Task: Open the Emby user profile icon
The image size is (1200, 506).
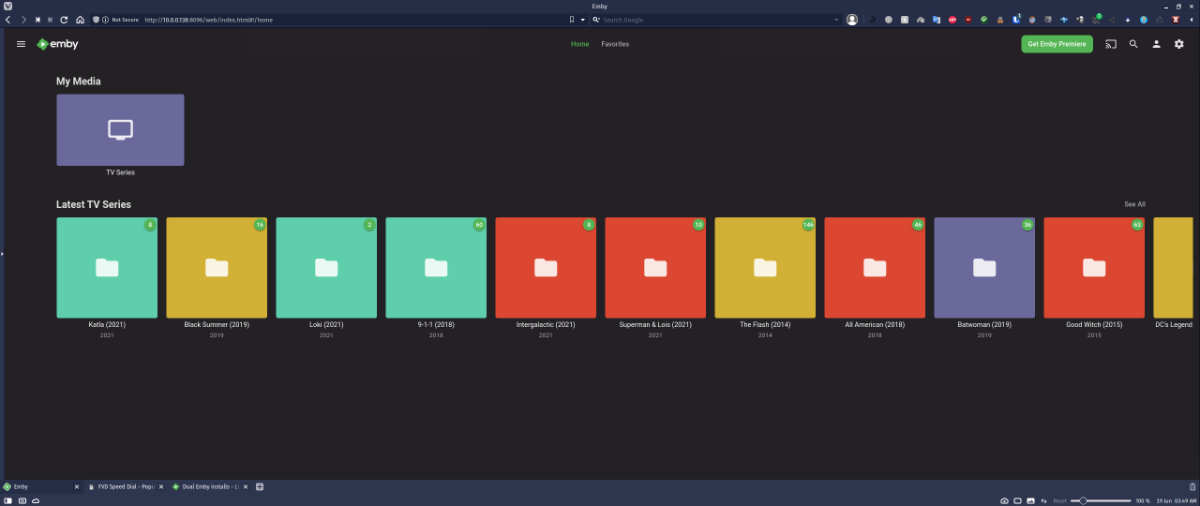Action: [1156, 44]
